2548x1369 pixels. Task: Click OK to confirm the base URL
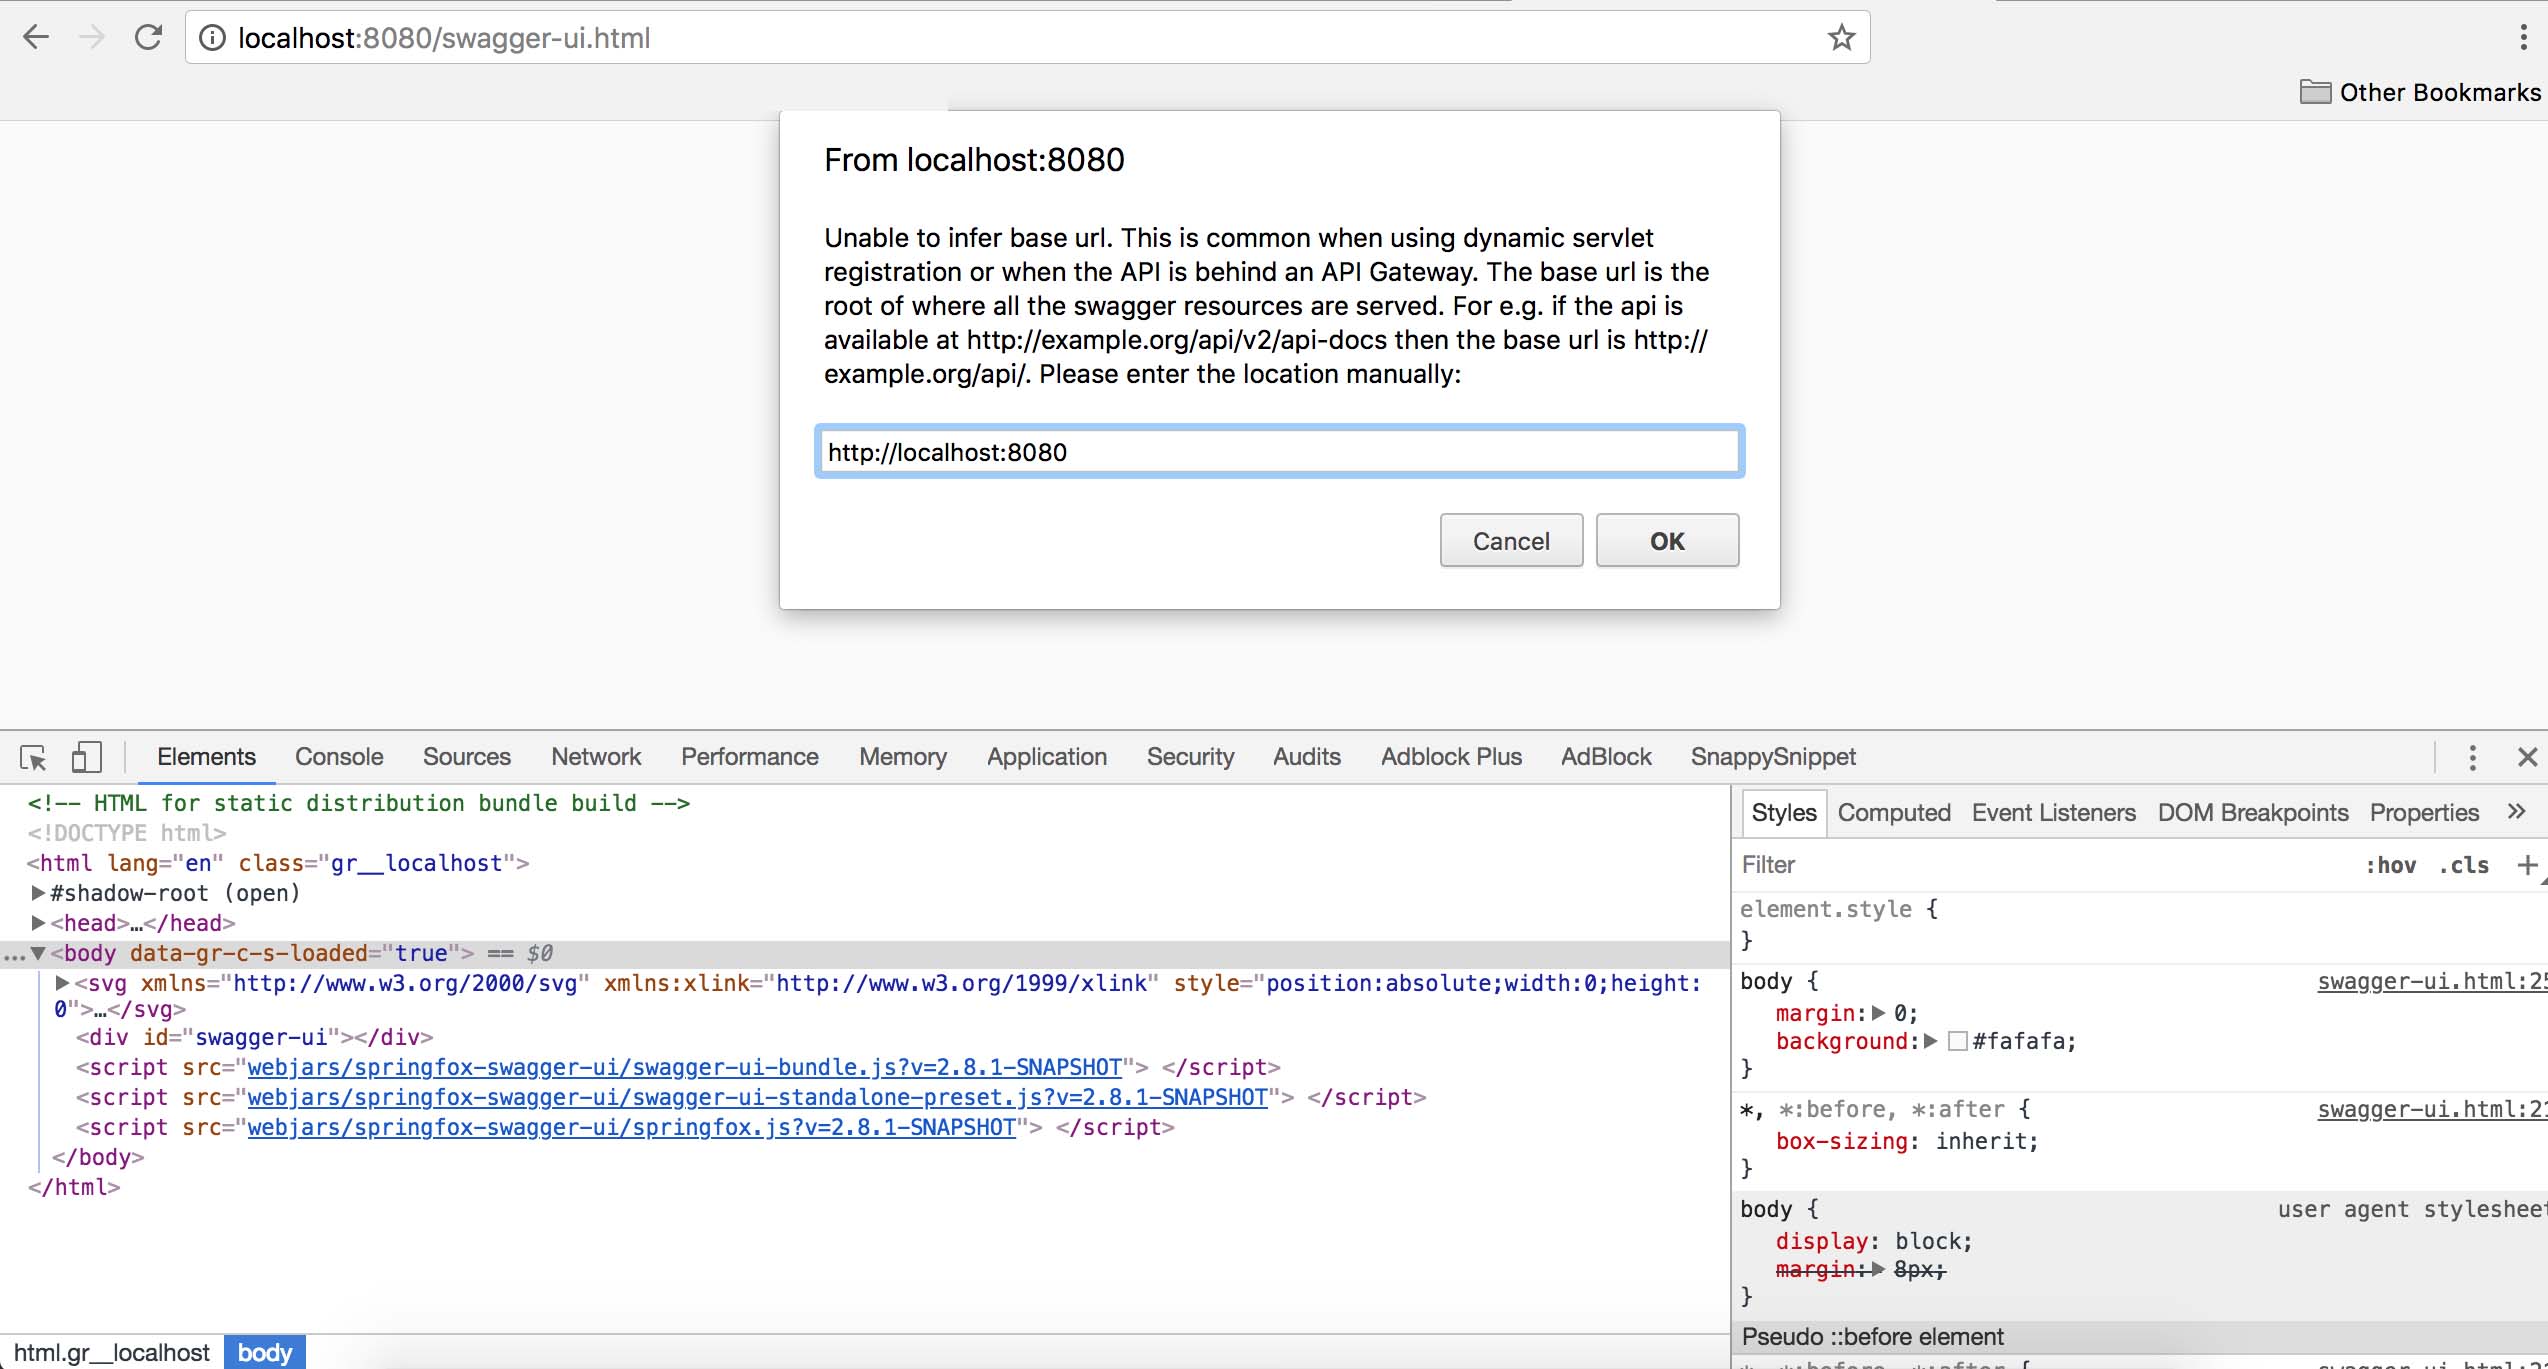point(1665,540)
